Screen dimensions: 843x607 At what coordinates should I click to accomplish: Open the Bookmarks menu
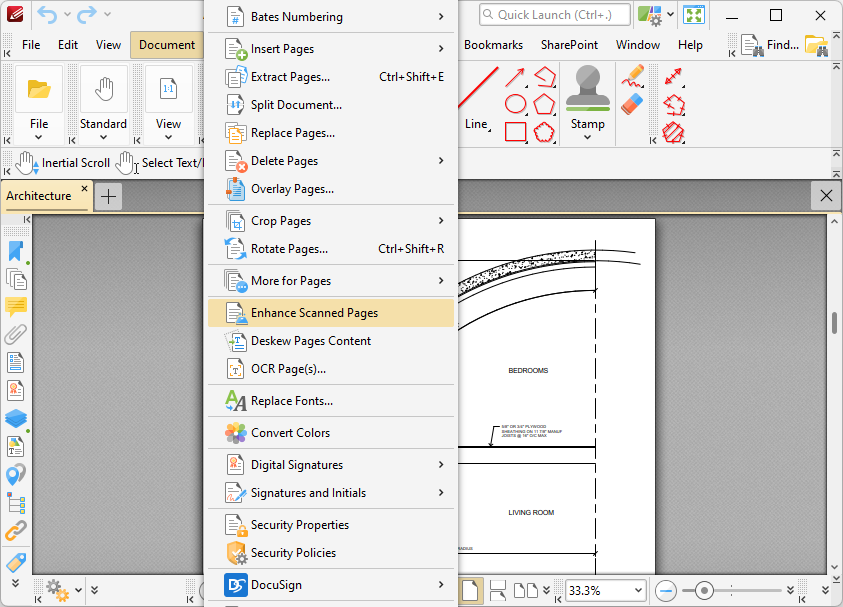click(492, 44)
